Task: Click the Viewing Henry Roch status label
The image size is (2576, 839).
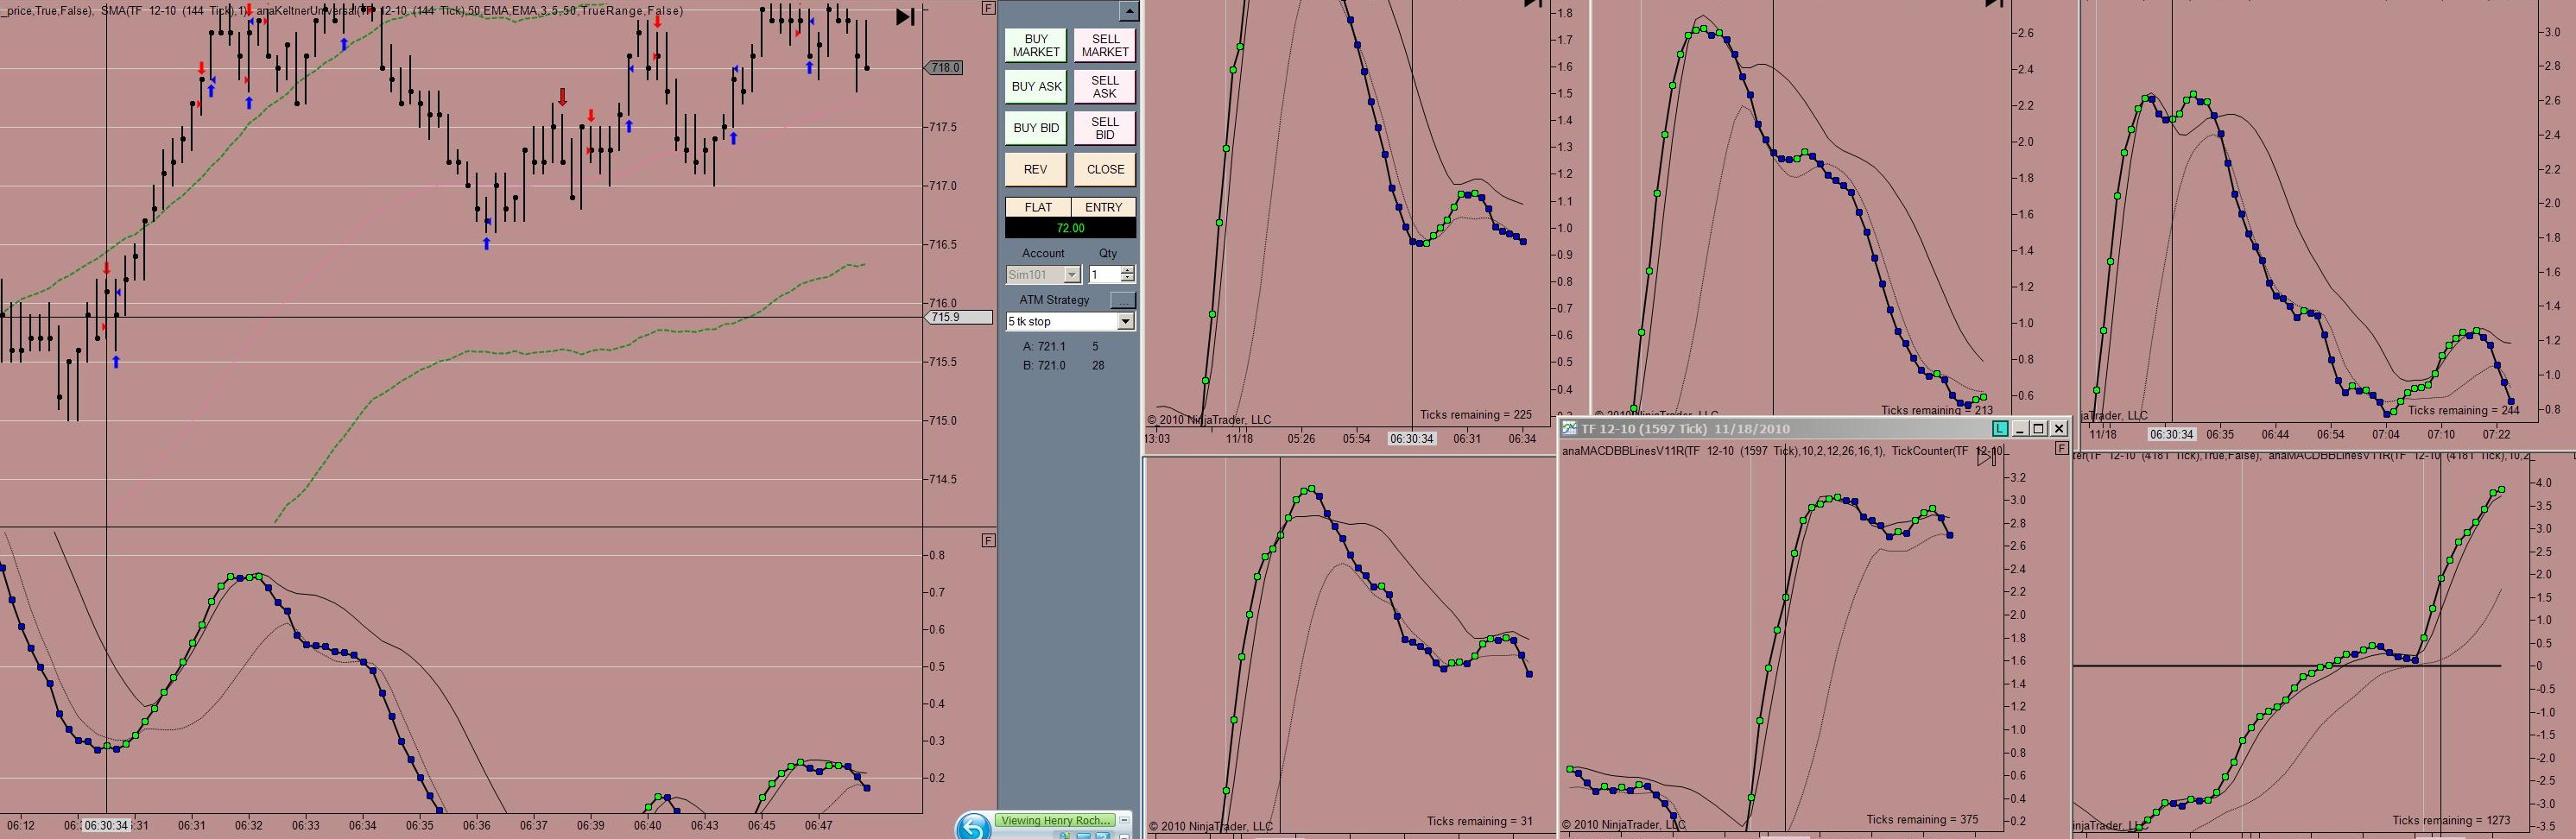Action: [x=1056, y=821]
